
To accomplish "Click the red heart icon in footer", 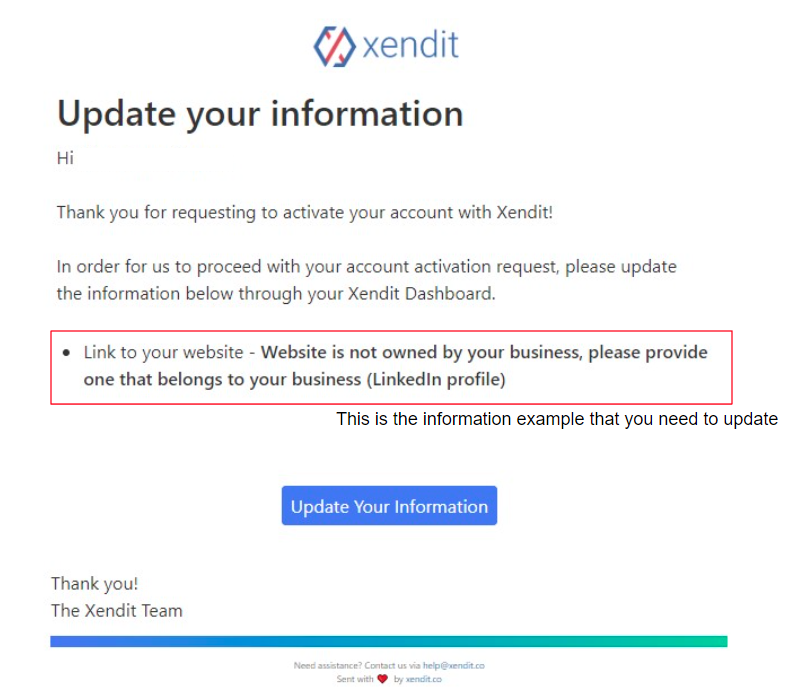I will point(382,679).
